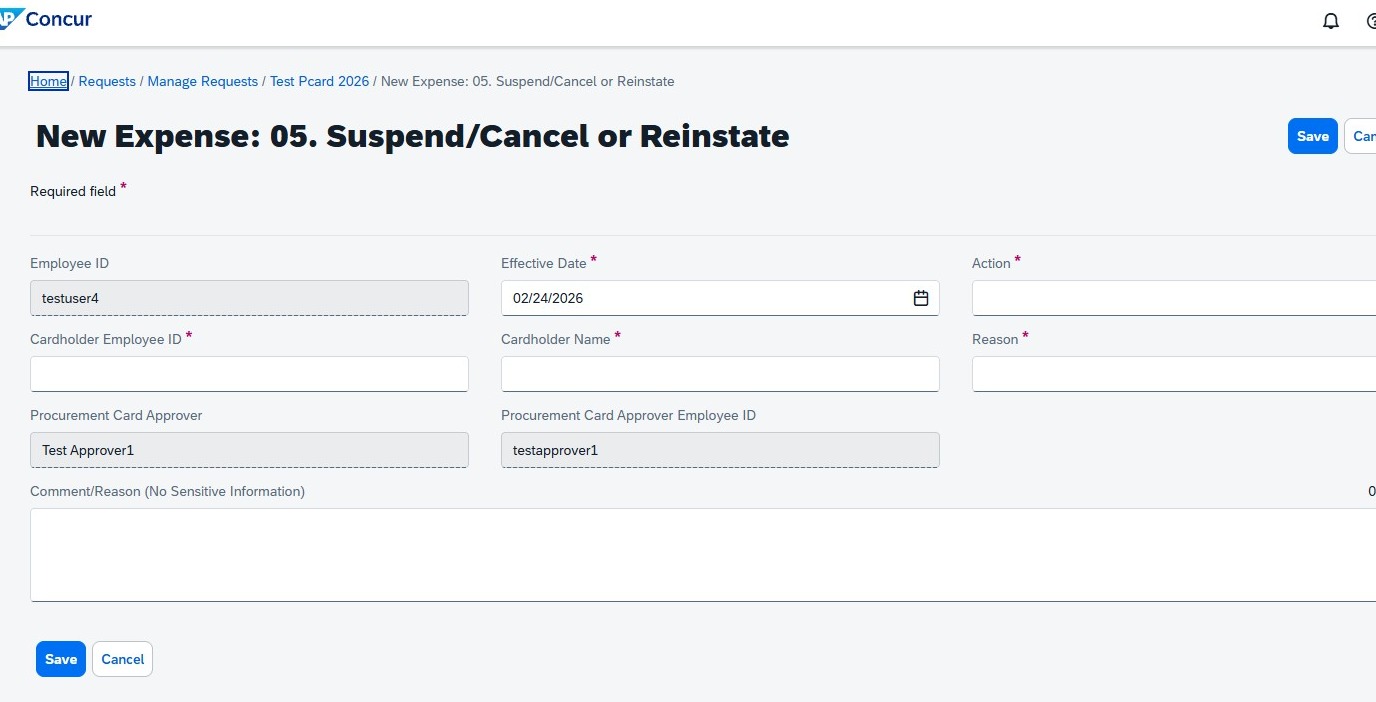Image resolution: width=1376 pixels, height=702 pixels.
Task: Click the top Cancel button
Action: pos(1361,136)
